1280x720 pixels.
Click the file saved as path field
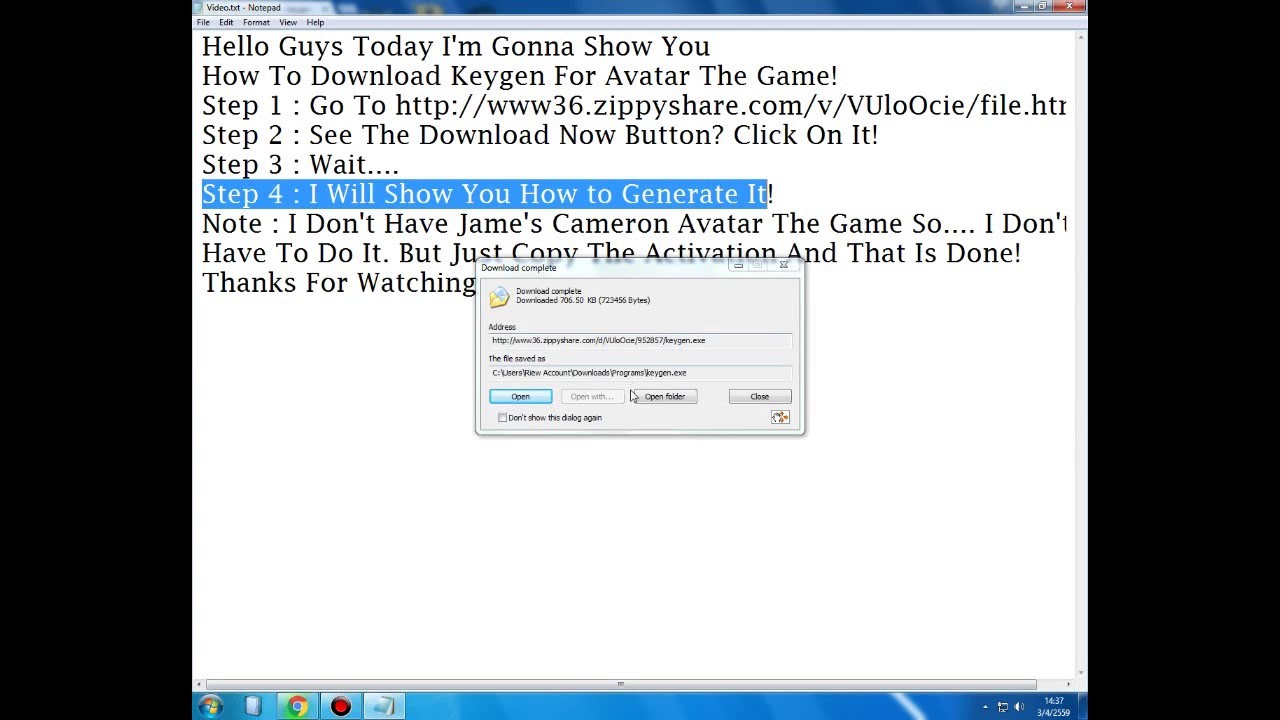[640, 373]
